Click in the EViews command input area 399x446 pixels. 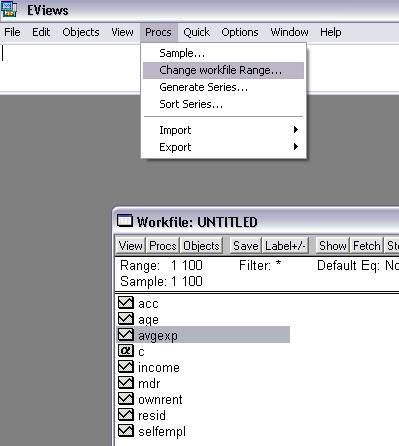click(x=199, y=67)
